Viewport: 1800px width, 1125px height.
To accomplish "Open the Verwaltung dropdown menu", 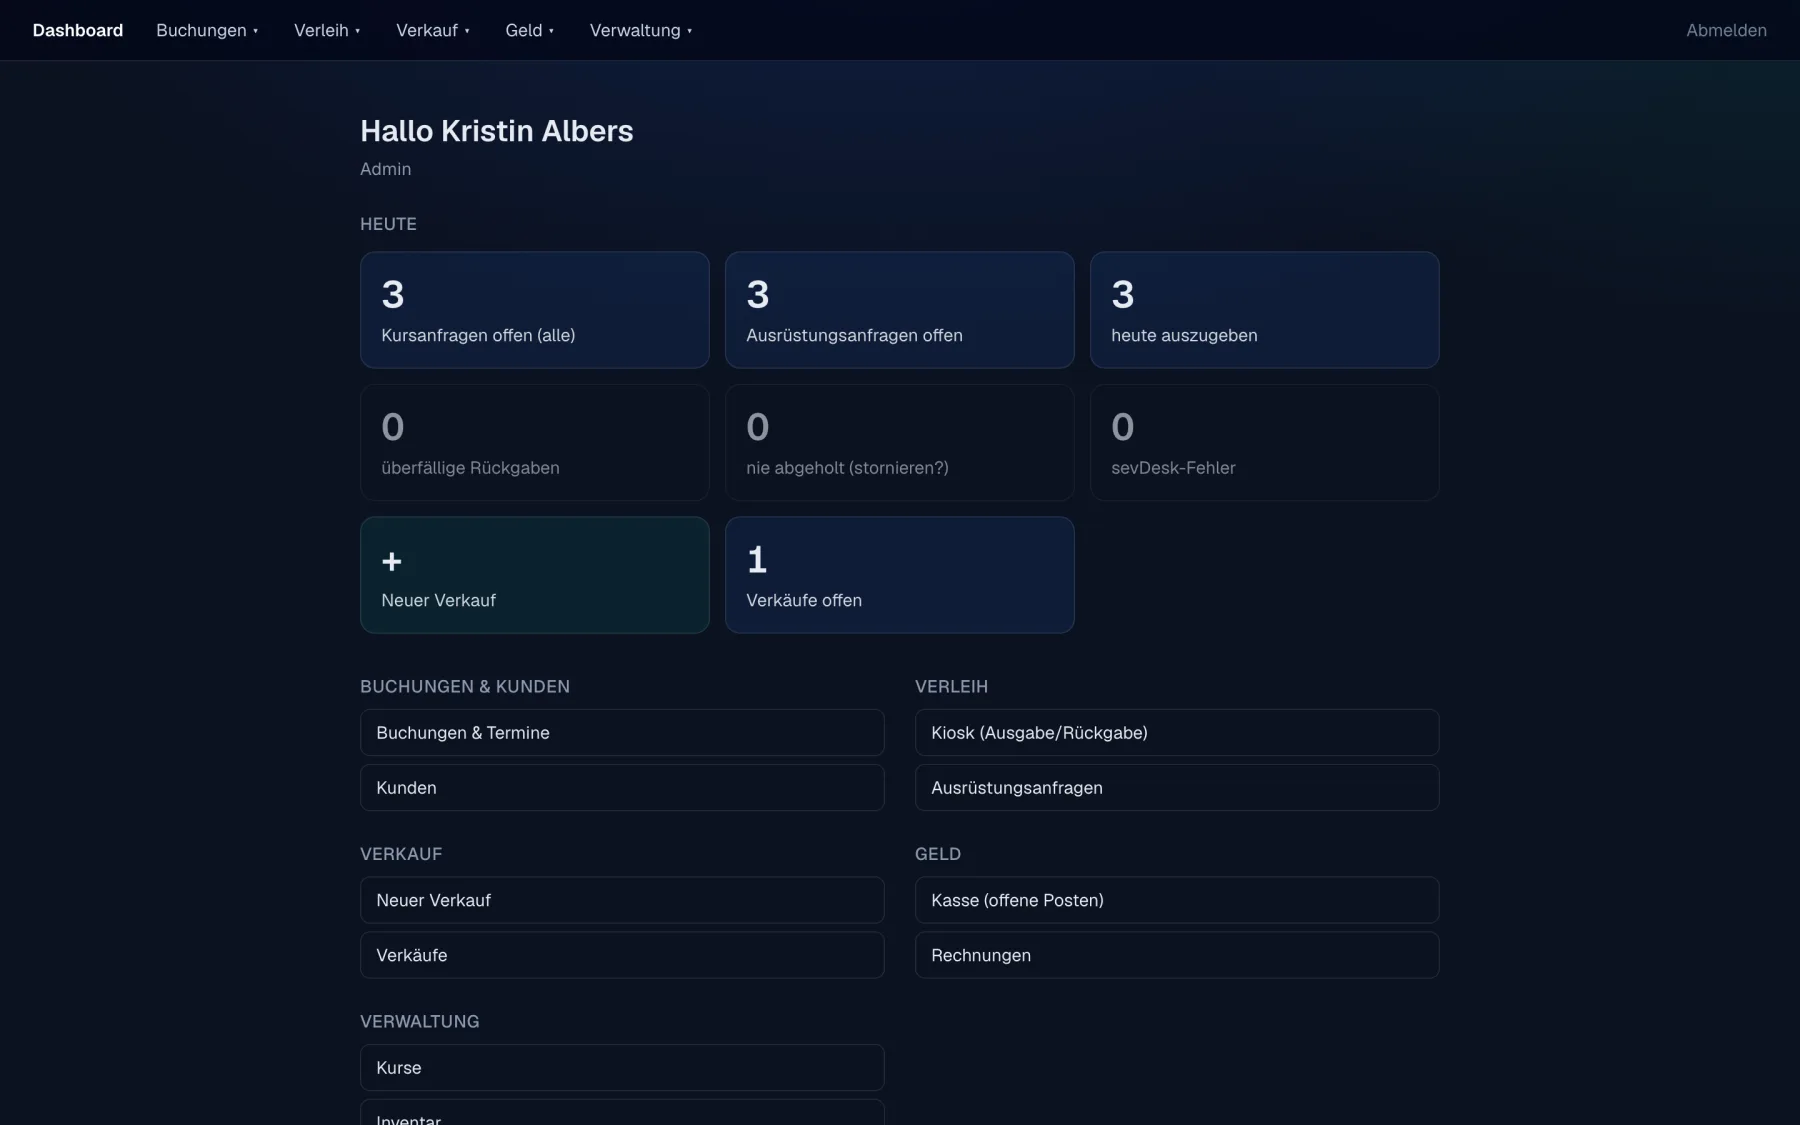I will [x=641, y=30].
